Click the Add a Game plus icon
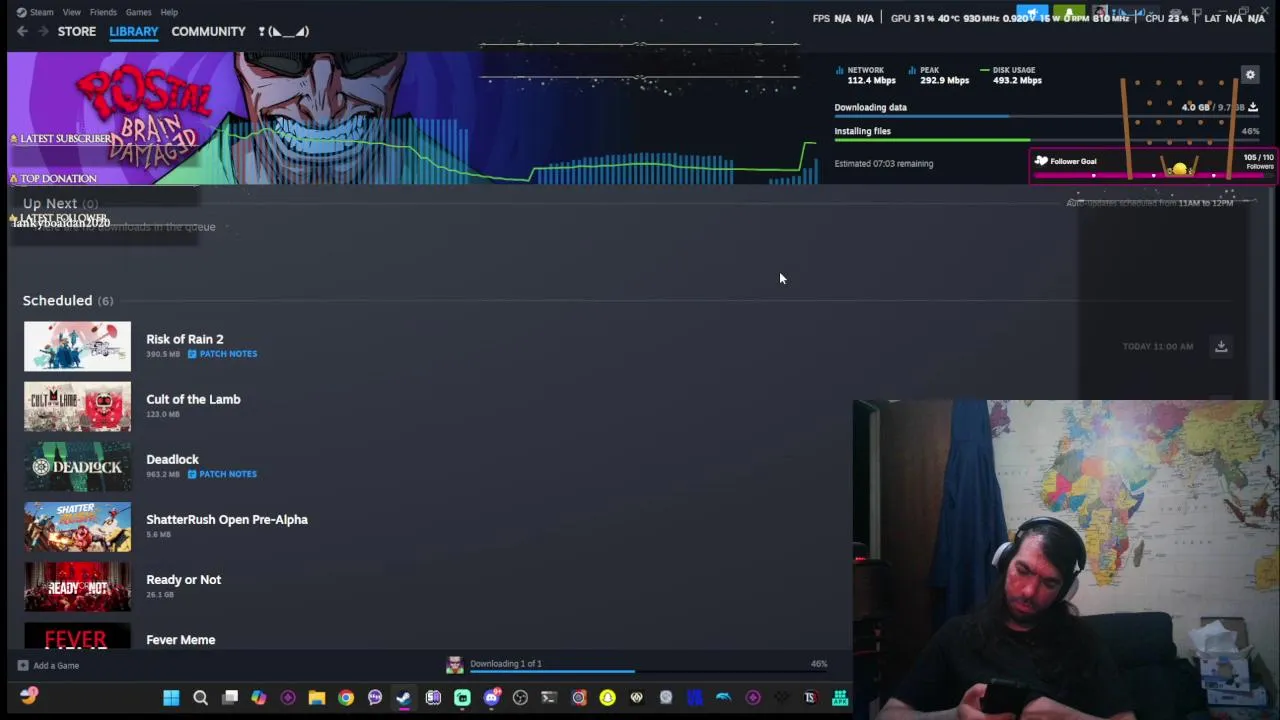The width and height of the screenshot is (1280, 720). (22, 665)
